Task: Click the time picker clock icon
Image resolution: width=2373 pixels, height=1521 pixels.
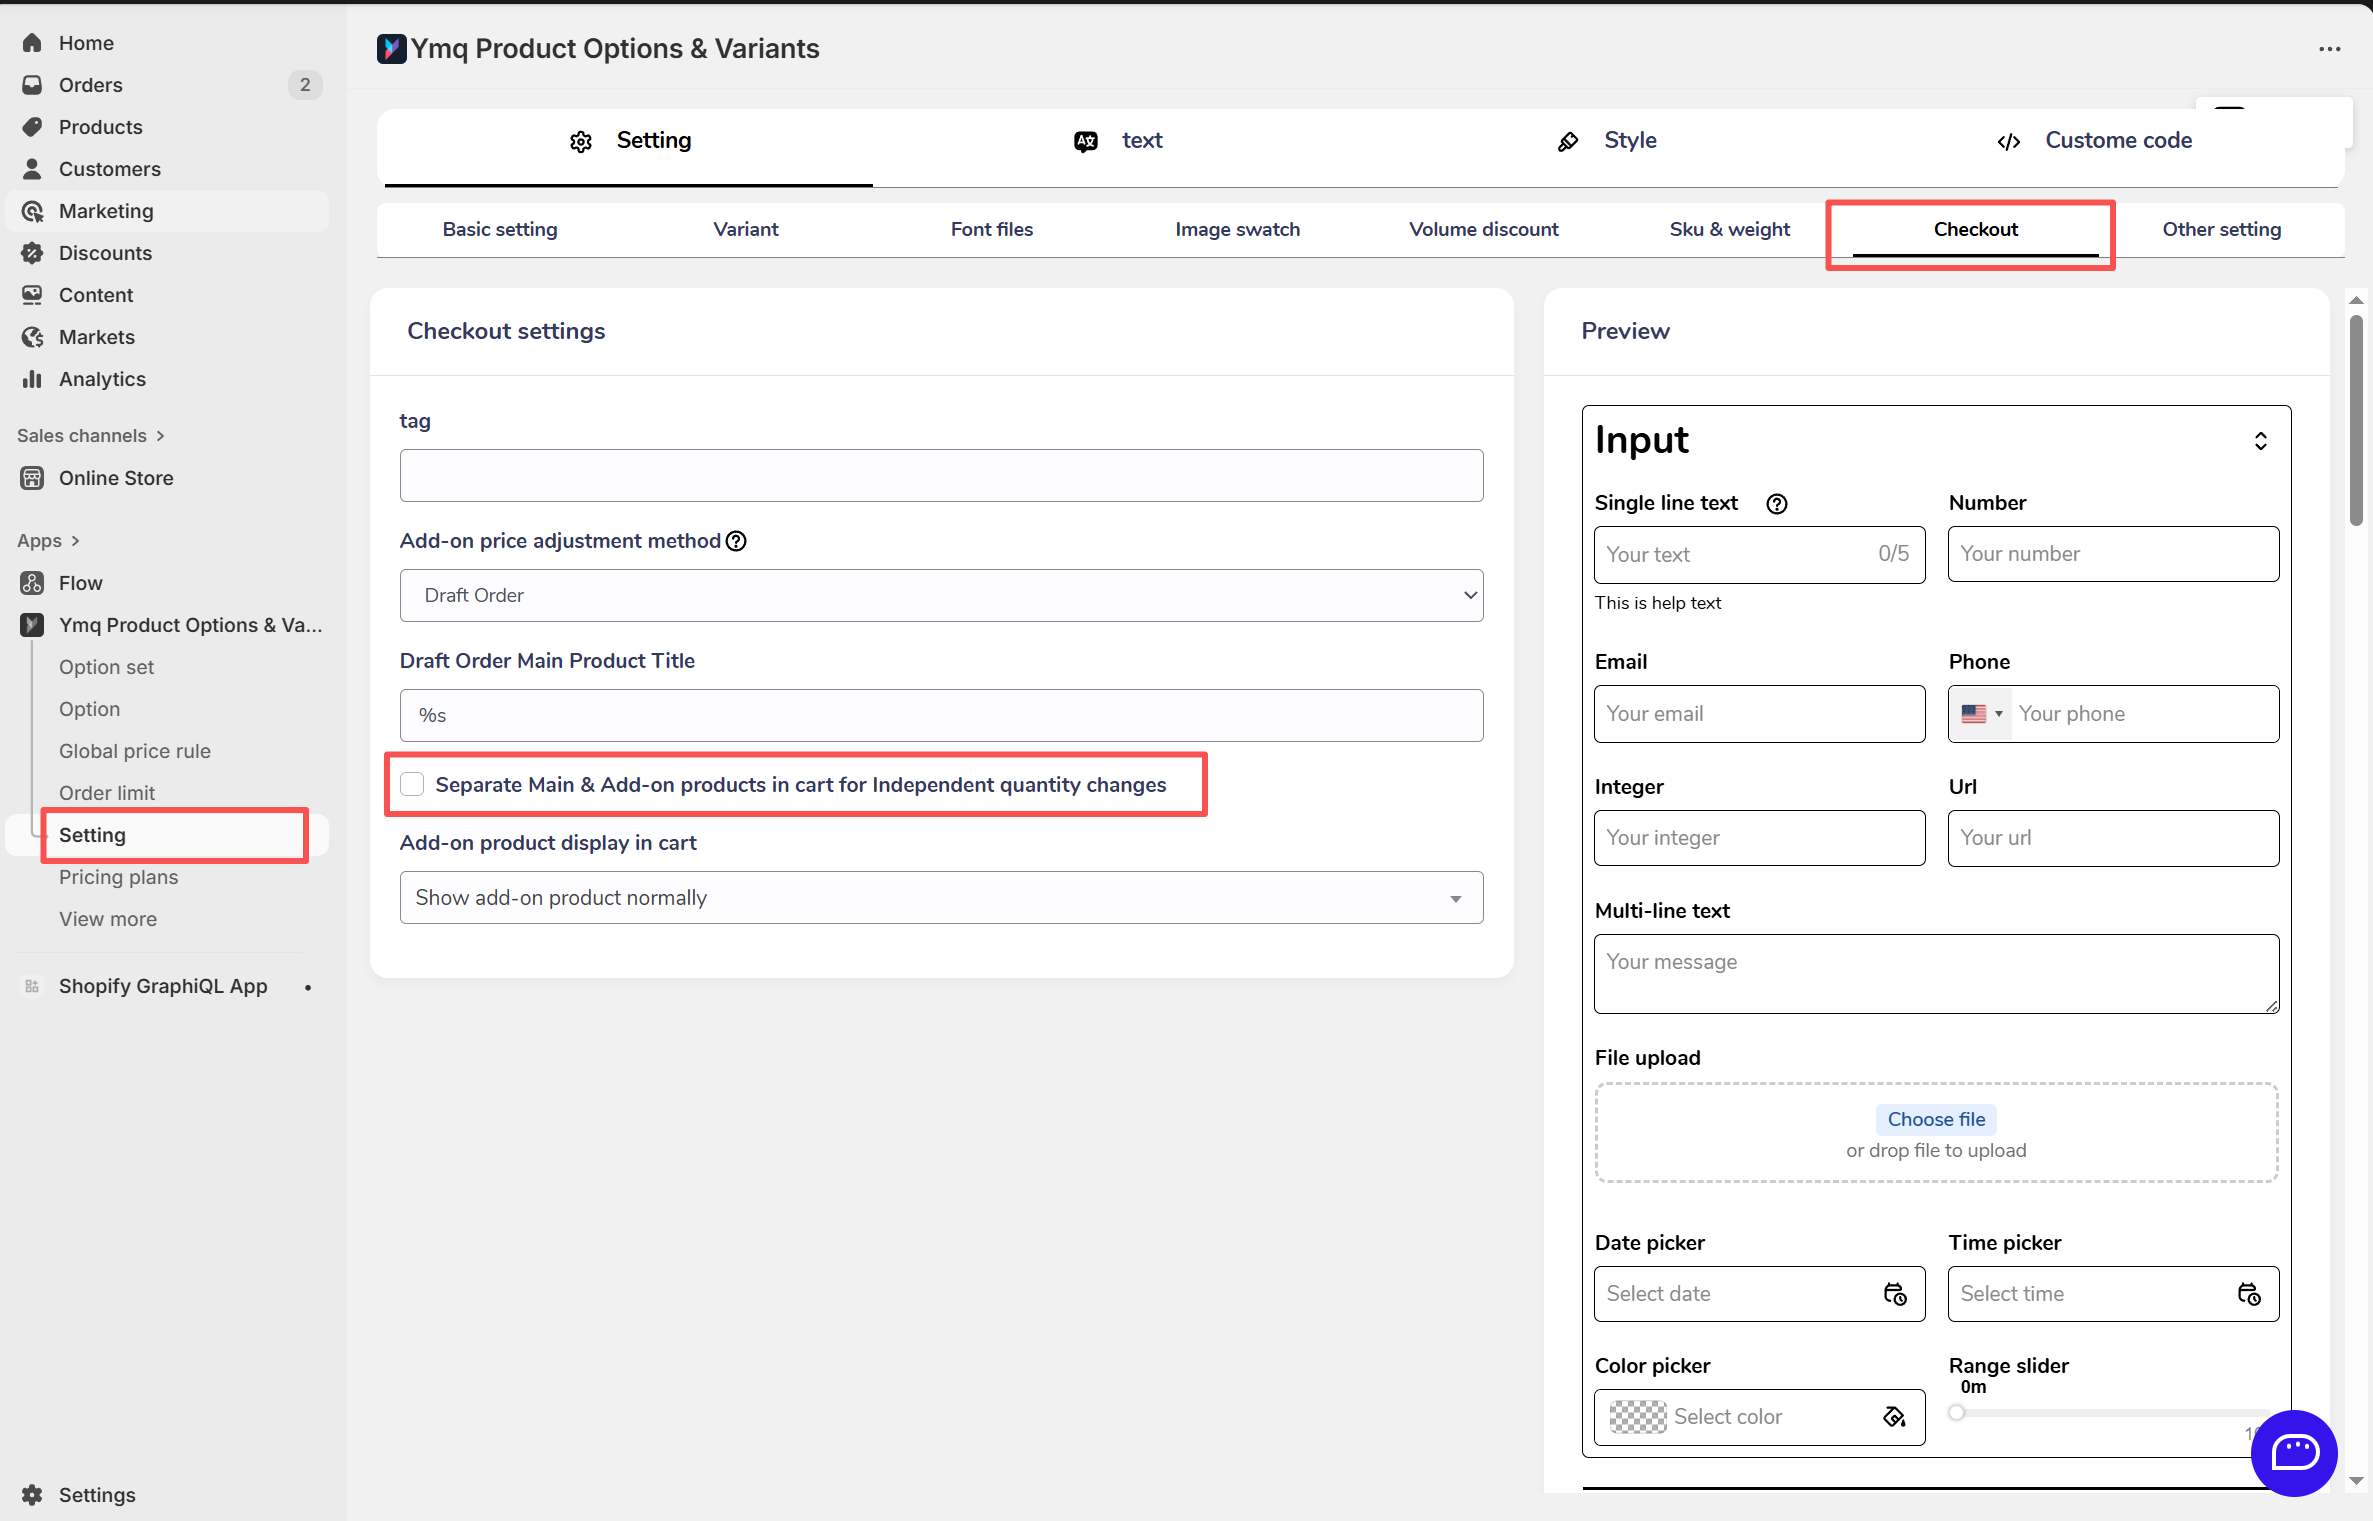Action: point(2248,1294)
